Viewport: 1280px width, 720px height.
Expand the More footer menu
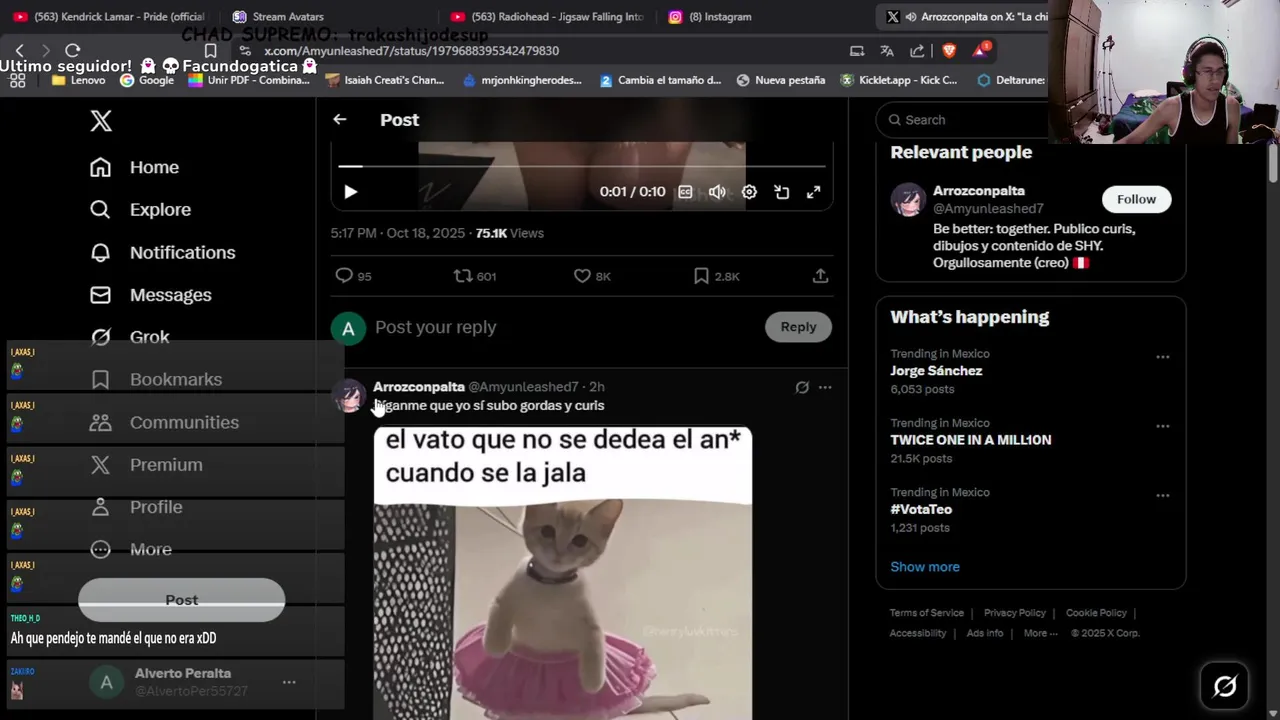1040,633
